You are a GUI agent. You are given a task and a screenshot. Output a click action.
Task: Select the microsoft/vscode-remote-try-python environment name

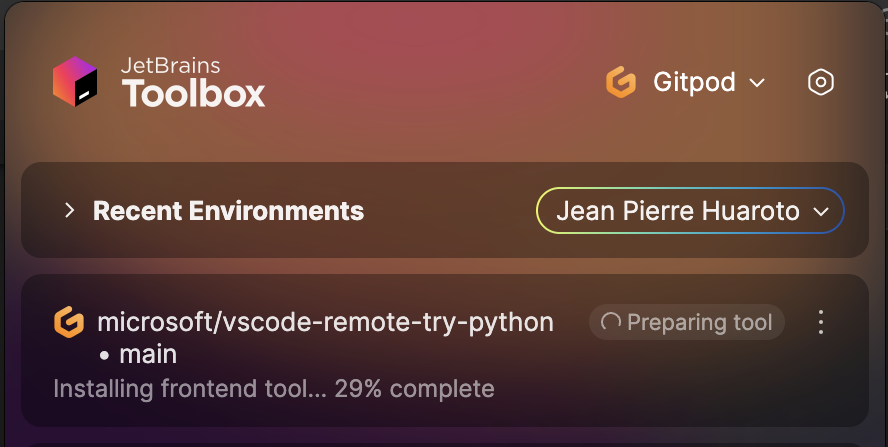click(x=326, y=322)
